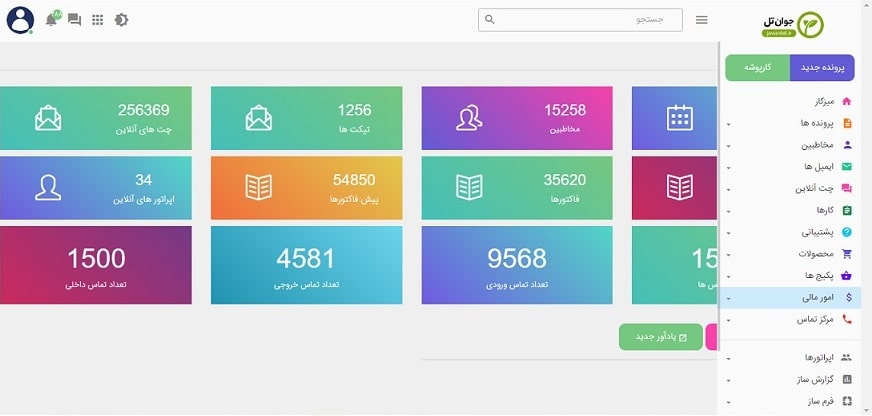Open notifications bell icon
This screenshot has height=416, width=872.
52,20
